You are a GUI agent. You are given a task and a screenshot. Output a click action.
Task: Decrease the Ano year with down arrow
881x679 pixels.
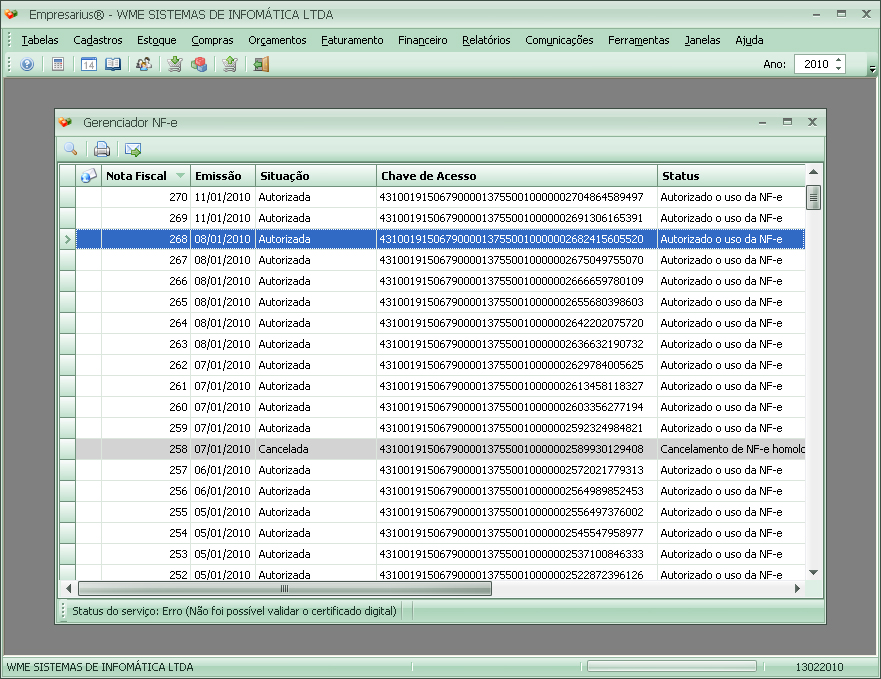[x=838, y=69]
